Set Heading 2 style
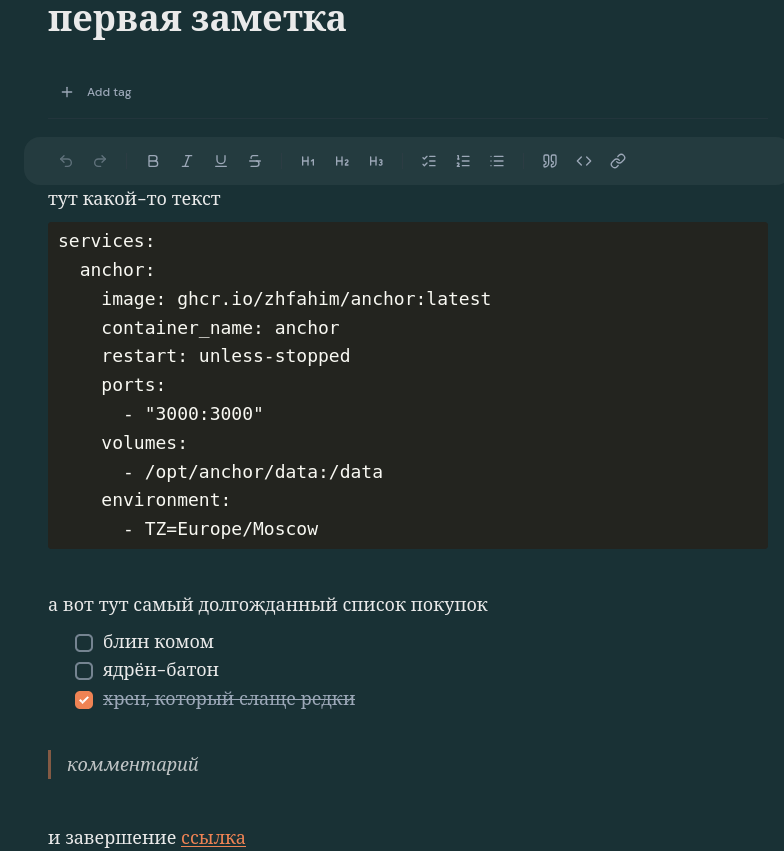The width and height of the screenshot is (784, 851). 342,161
